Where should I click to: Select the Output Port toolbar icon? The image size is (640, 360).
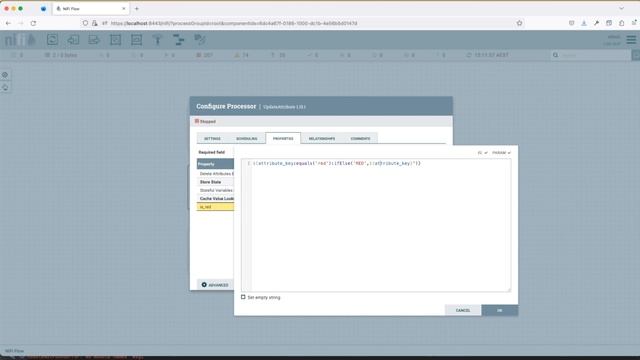[x=94, y=40]
